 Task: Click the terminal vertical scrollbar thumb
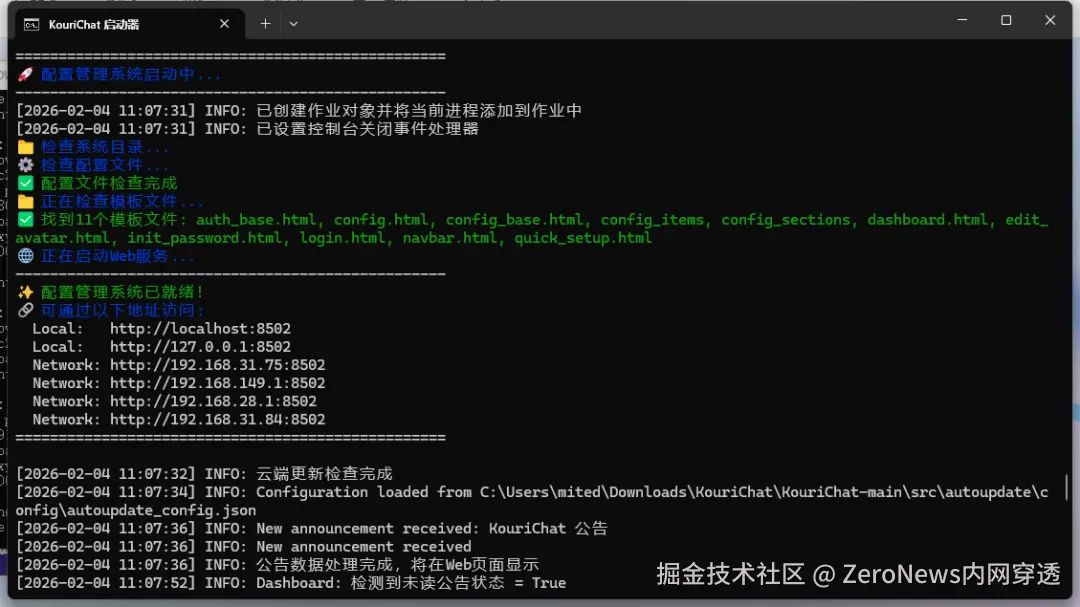pos(1066,487)
